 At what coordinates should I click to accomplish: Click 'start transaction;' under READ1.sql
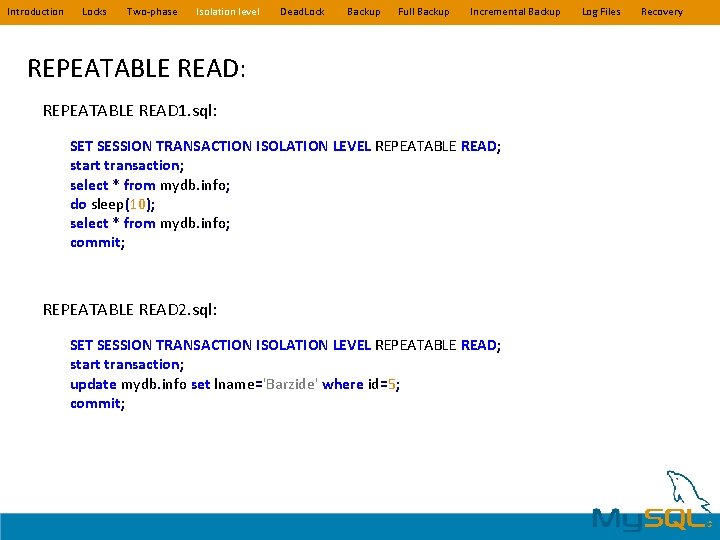[127, 165]
